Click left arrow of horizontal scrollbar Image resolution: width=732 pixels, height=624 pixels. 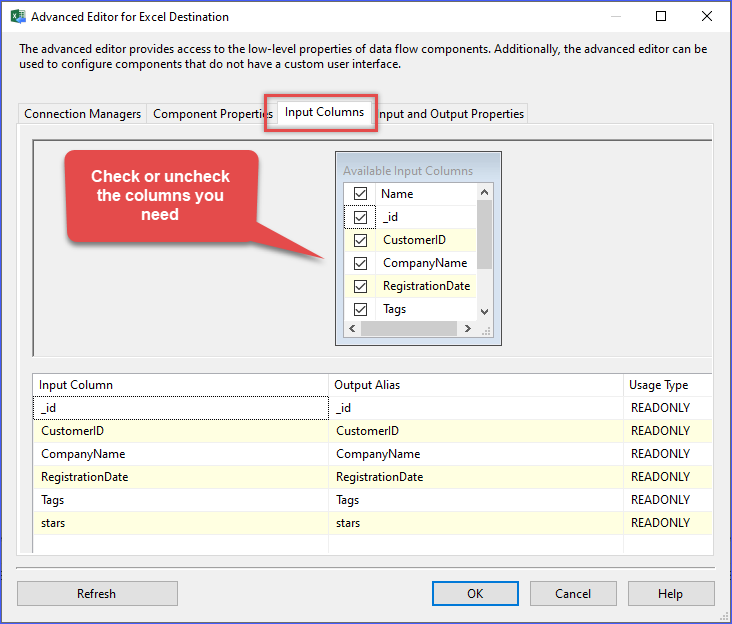[x=352, y=329]
